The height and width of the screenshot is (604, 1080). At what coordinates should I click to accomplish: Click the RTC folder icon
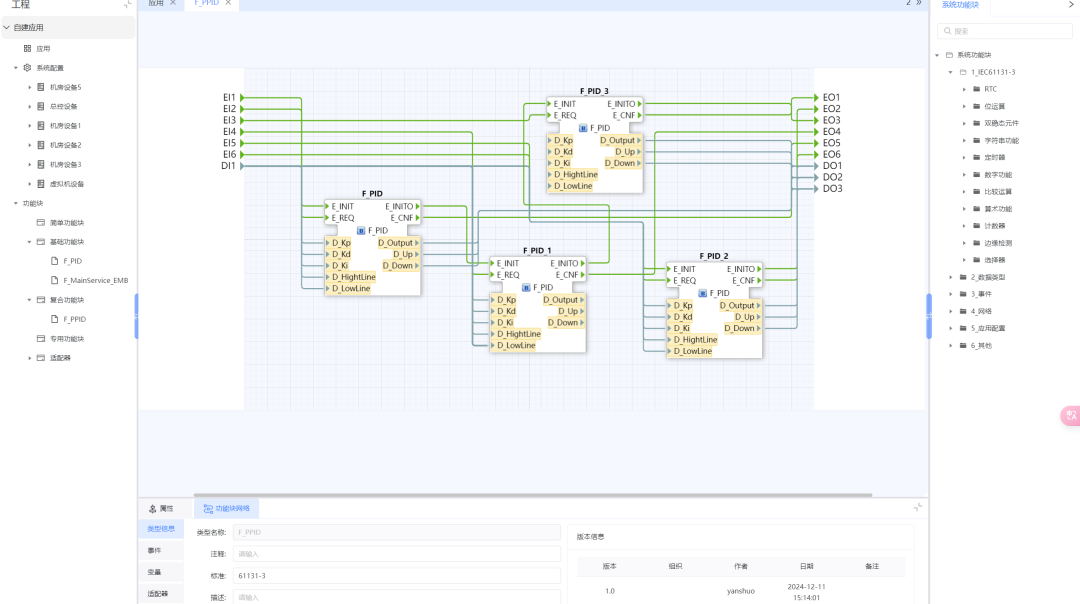[976, 89]
